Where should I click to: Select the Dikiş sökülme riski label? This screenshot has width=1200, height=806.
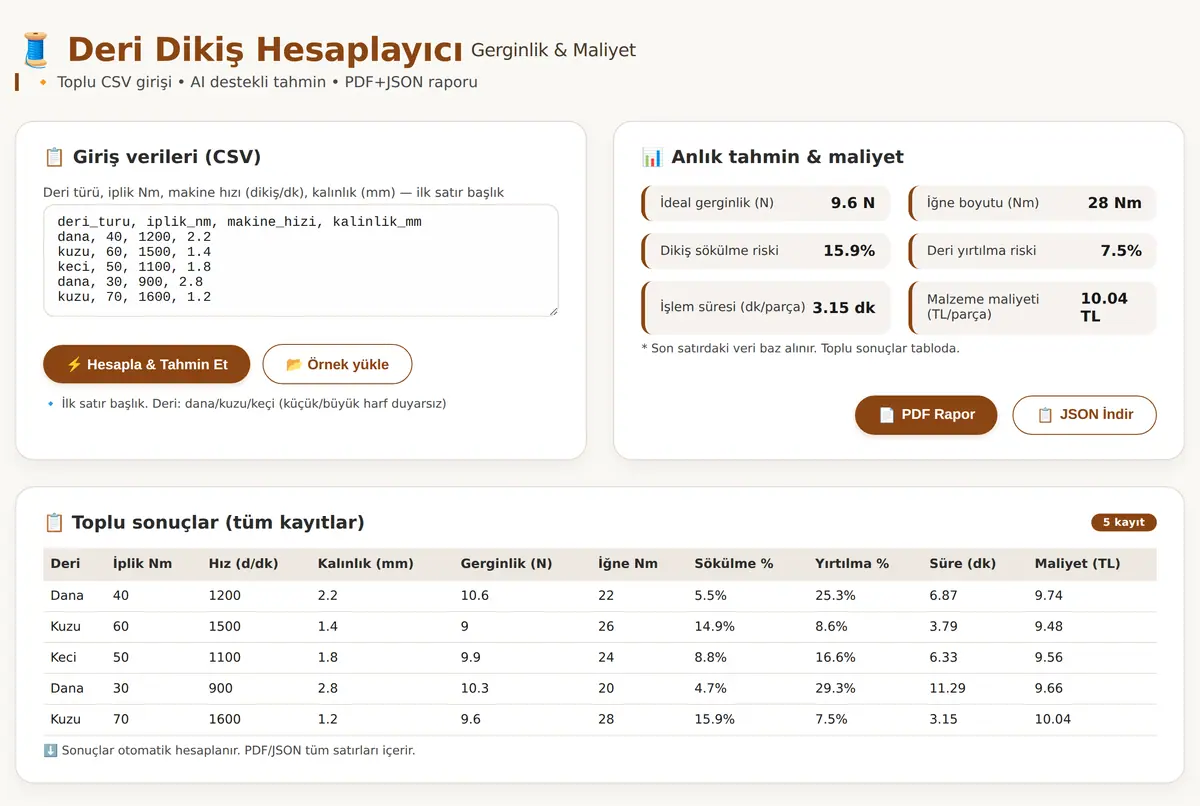coord(720,251)
